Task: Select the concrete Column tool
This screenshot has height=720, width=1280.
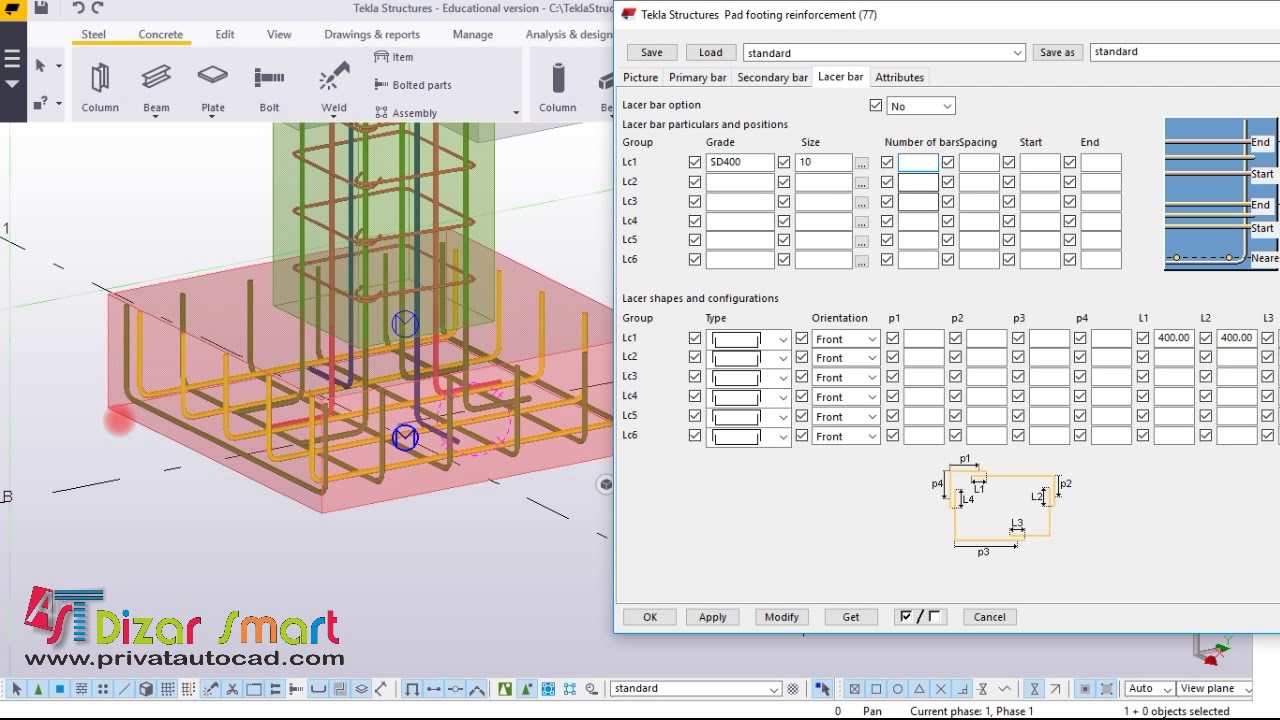Action: 557,88
